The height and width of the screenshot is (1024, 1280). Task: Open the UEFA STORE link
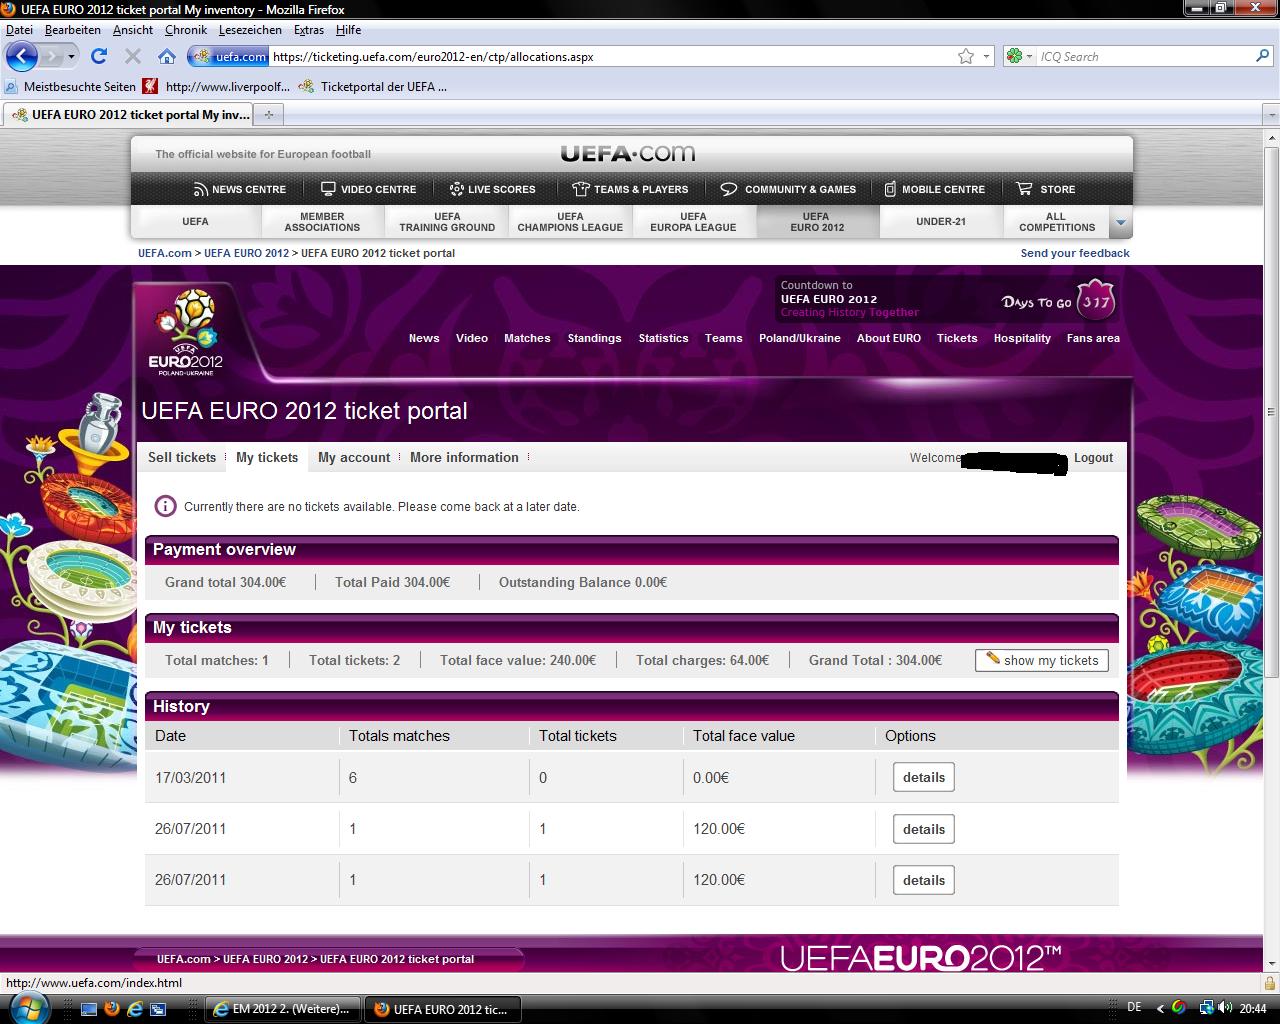(1046, 189)
